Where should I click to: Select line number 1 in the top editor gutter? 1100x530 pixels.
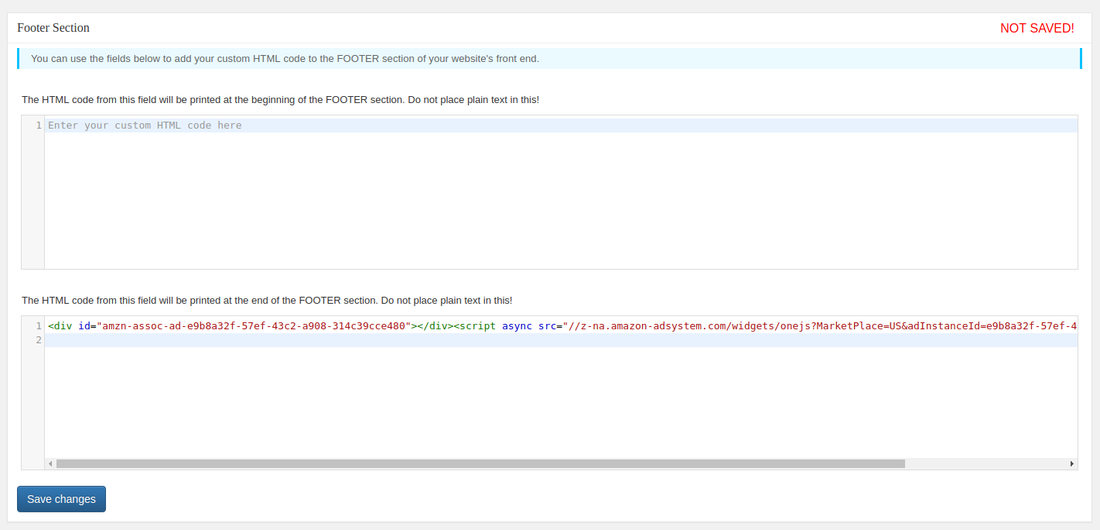click(39, 126)
